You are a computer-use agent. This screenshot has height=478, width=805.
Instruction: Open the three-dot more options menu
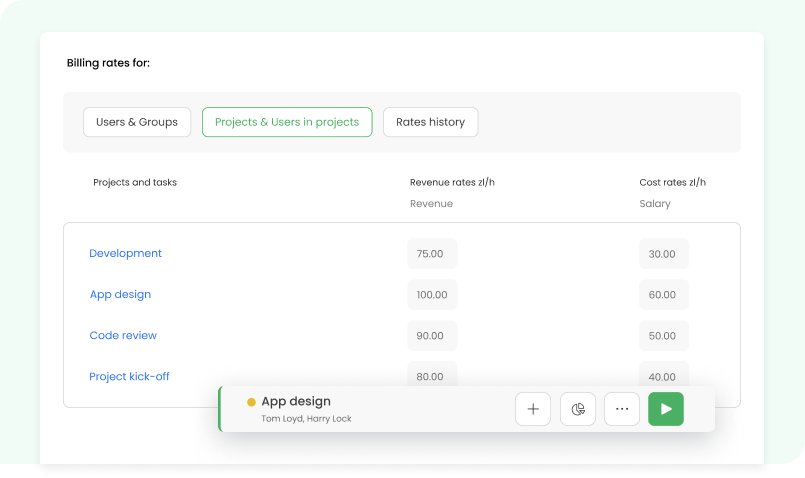(622, 409)
